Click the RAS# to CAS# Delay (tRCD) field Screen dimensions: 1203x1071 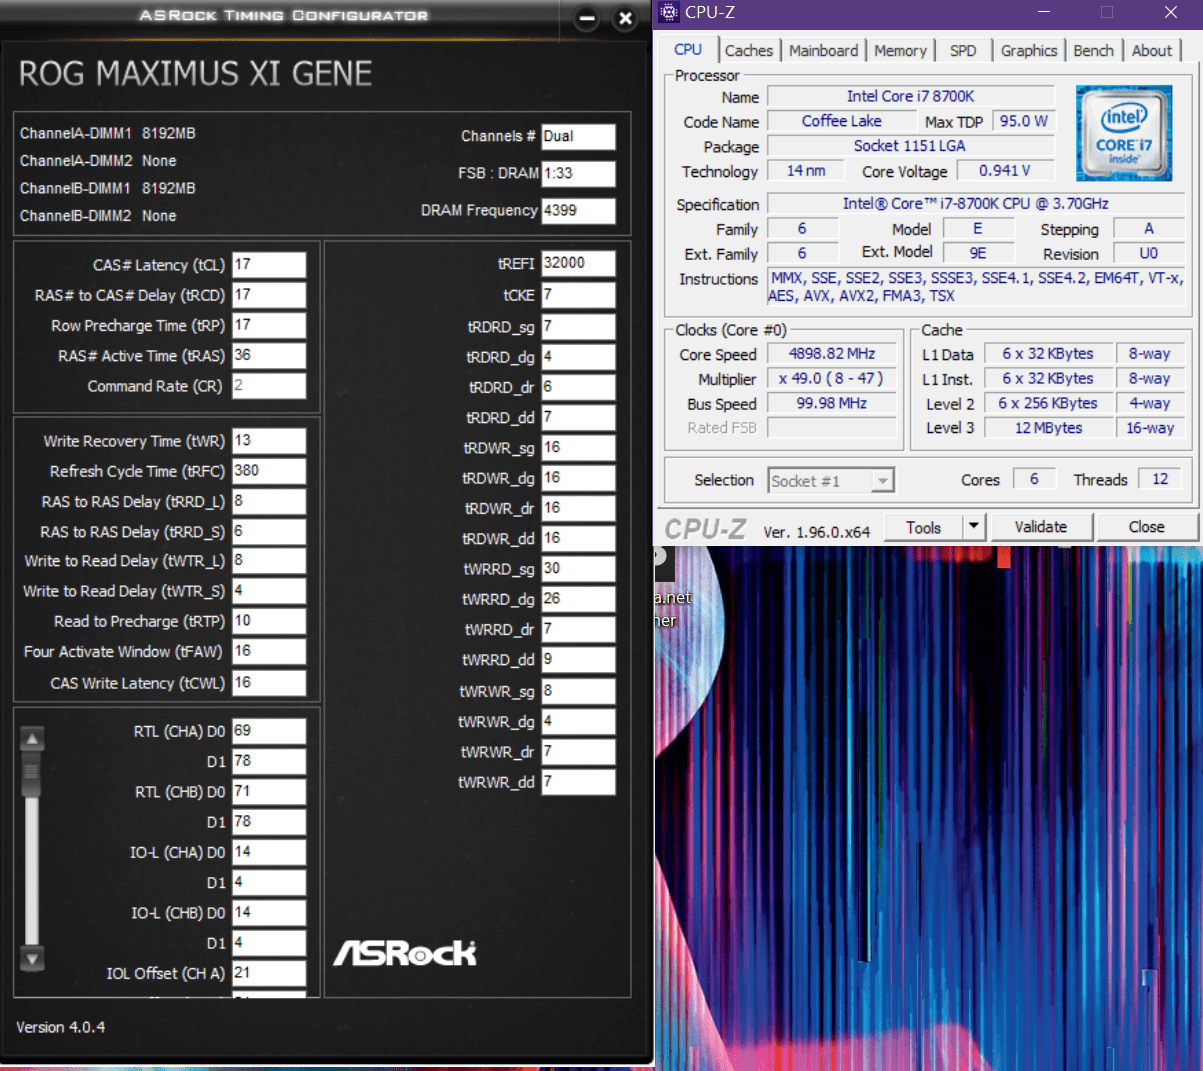point(269,295)
